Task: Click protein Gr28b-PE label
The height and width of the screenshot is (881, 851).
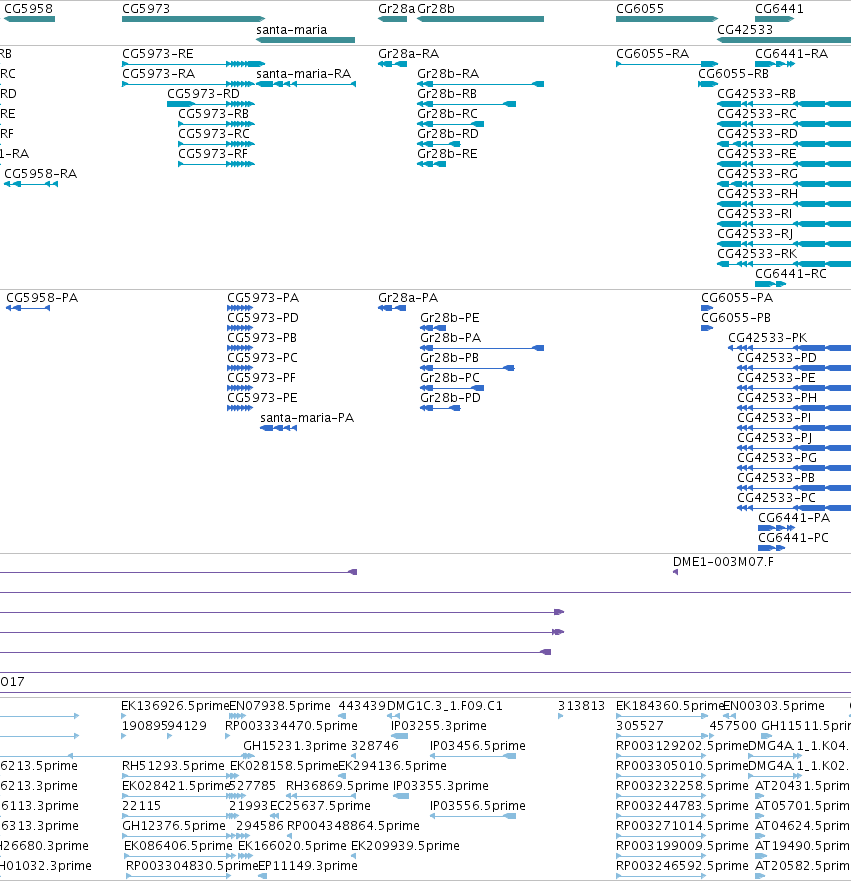Action: pos(450,318)
